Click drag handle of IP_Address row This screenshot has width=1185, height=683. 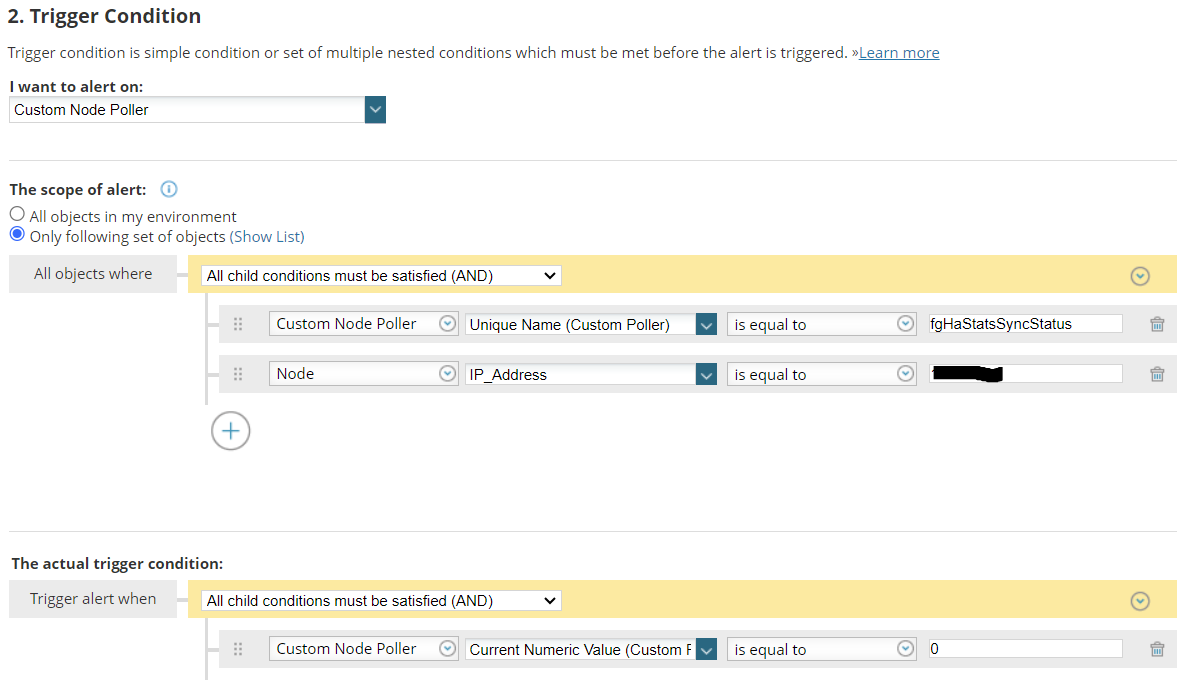click(x=238, y=374)
